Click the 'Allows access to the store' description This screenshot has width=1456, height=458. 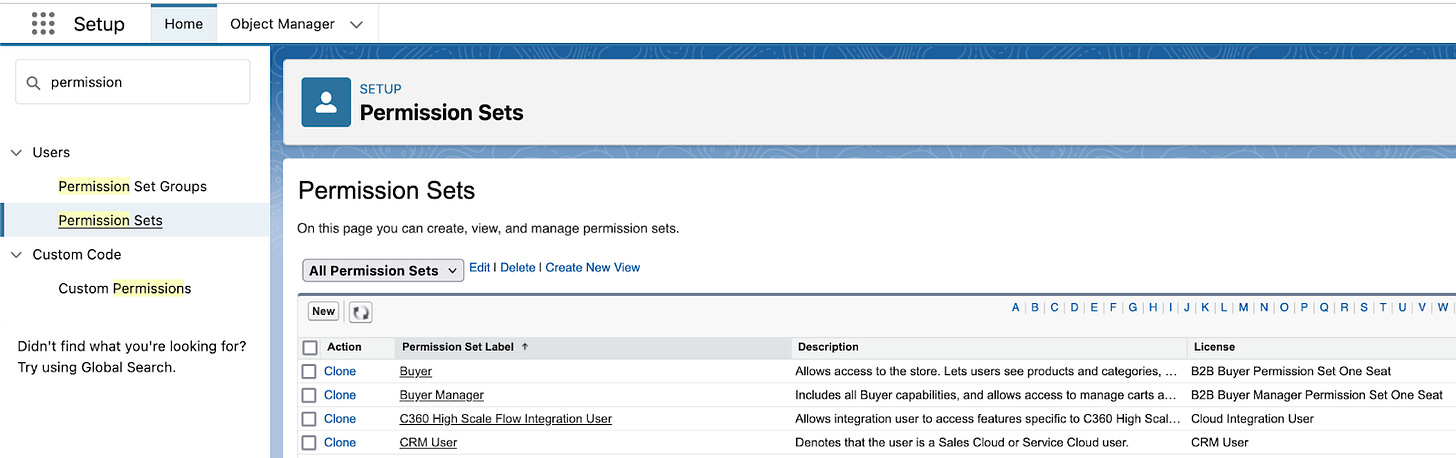pos(988,371)
